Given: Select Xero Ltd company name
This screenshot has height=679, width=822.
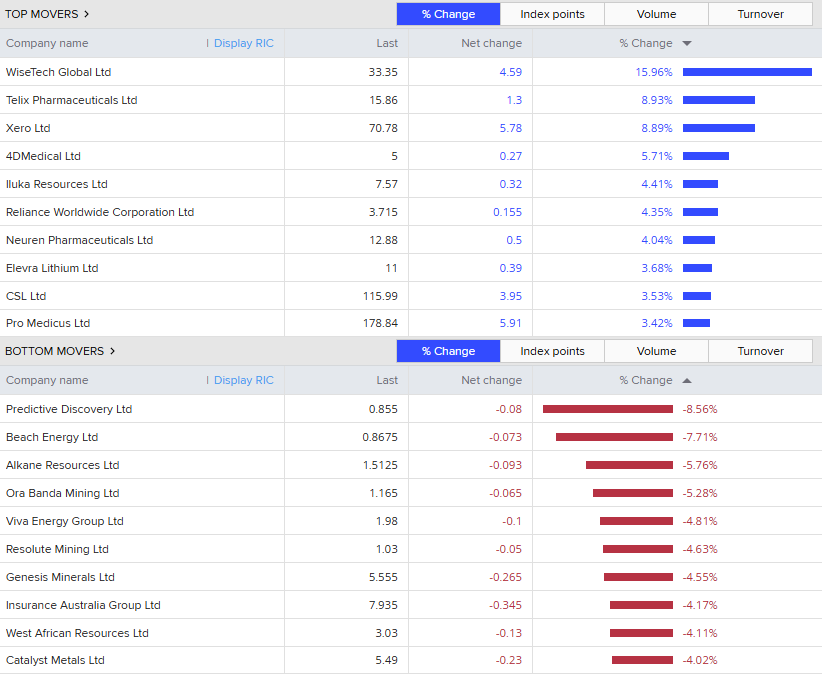Looking at the screenshot, I should (28, 128).
